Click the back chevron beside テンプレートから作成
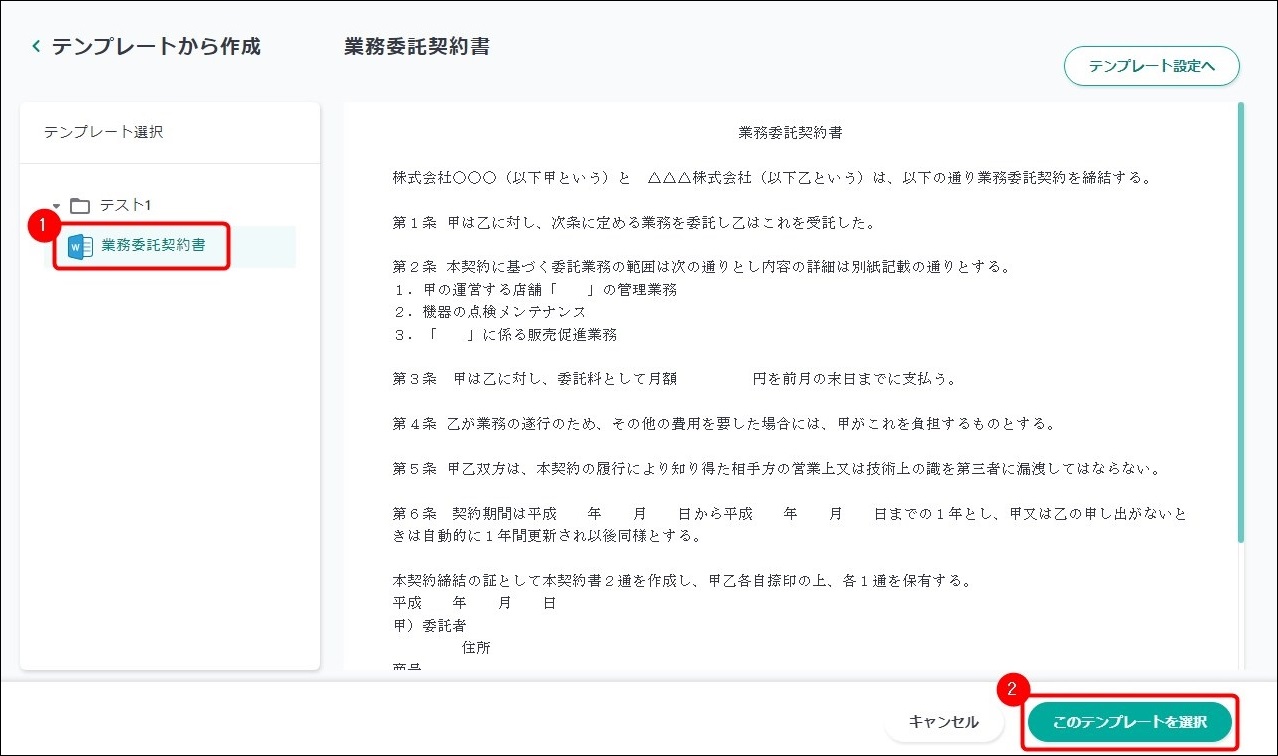The width and height of the screenshot is (1278, 756). click(37, 46)
